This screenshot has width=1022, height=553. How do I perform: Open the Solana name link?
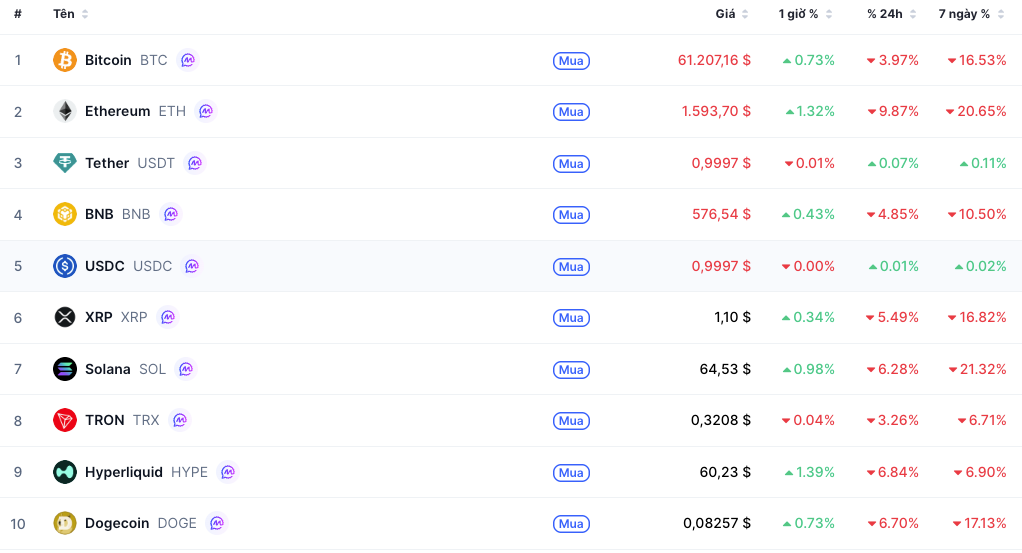108,369
